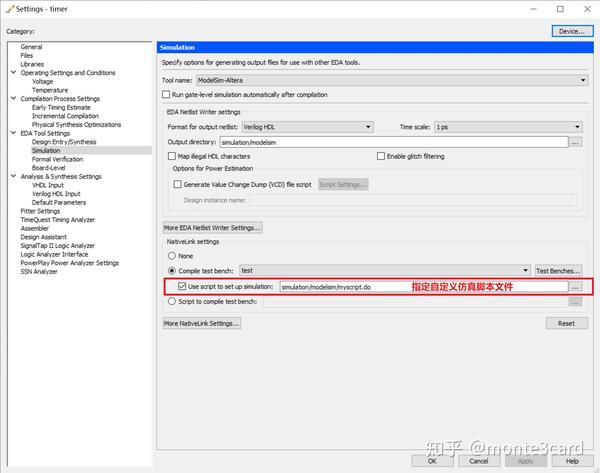Select Incremental Compilation item
The width and height of the screenshot is (600, 473).
[65, 116]
